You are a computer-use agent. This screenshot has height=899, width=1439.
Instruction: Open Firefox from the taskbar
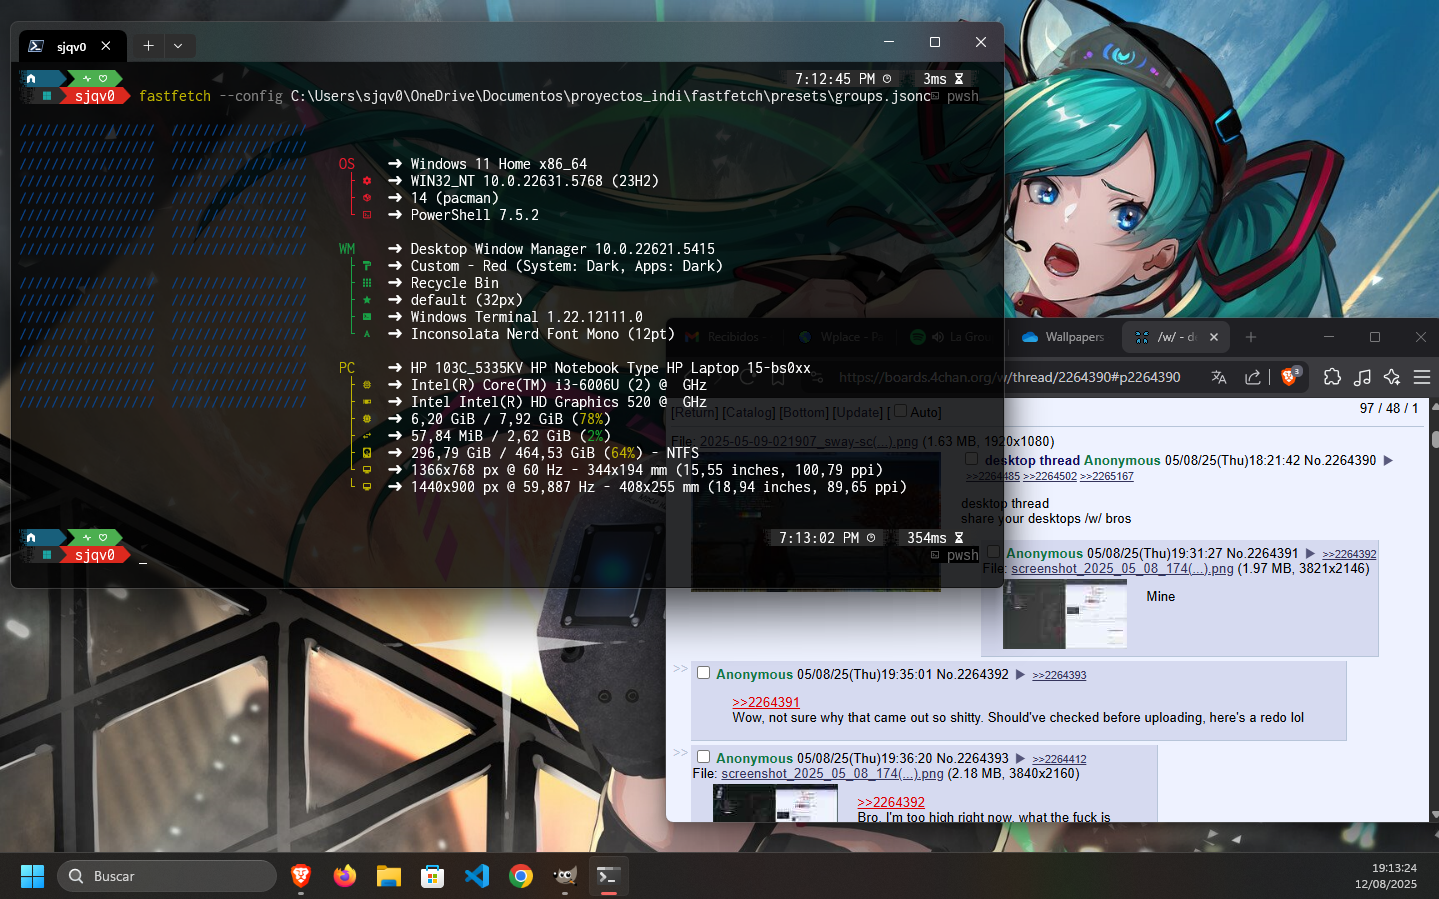[345, 876]
